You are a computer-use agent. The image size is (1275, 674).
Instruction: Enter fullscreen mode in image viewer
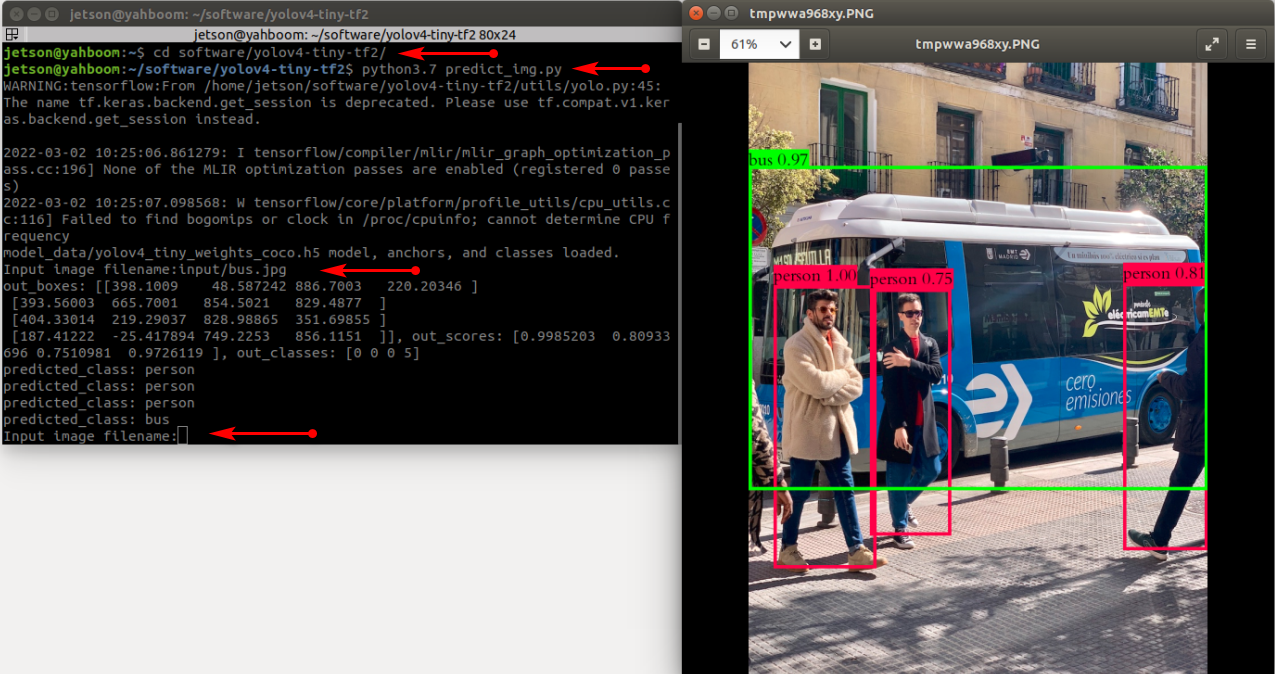pos(1212,44)
